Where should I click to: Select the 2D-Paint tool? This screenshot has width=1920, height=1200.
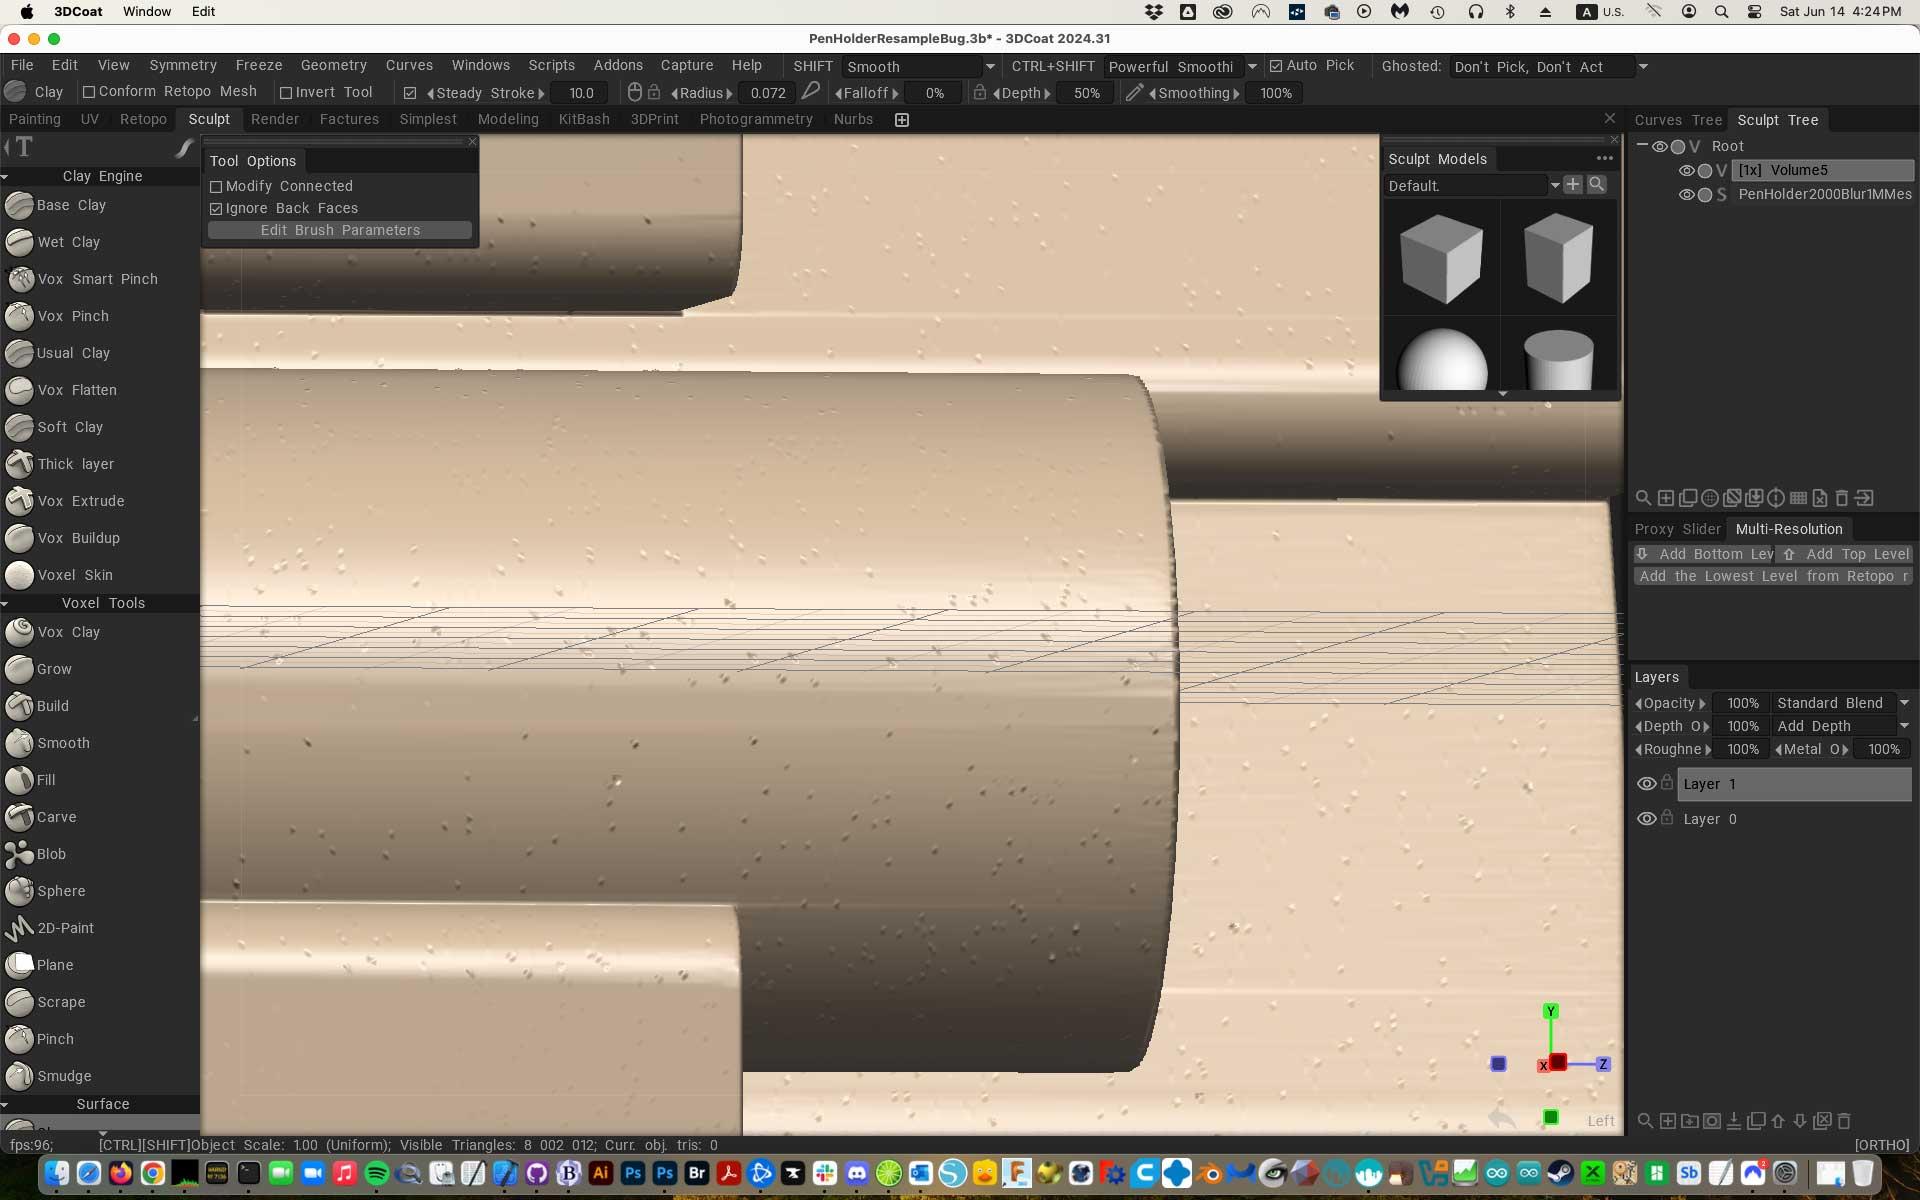click(65, 928)
